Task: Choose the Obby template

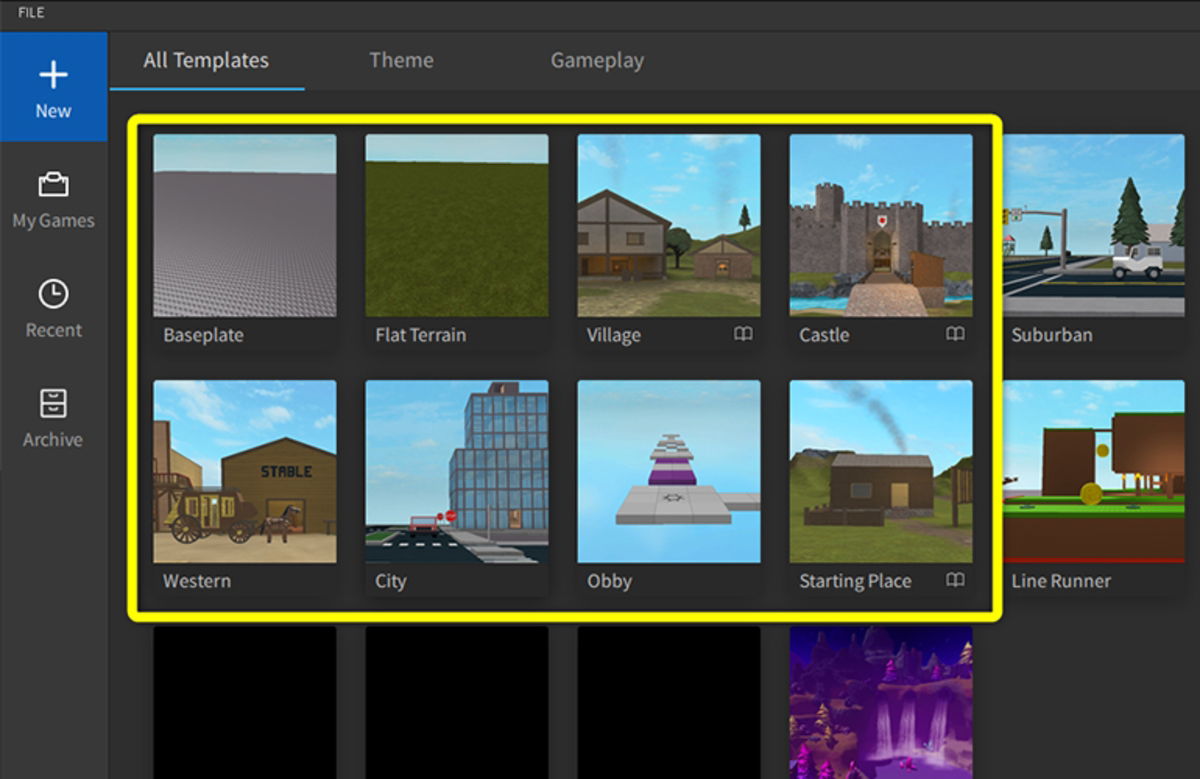Action: pyautogui.click(x=668, y=470)
